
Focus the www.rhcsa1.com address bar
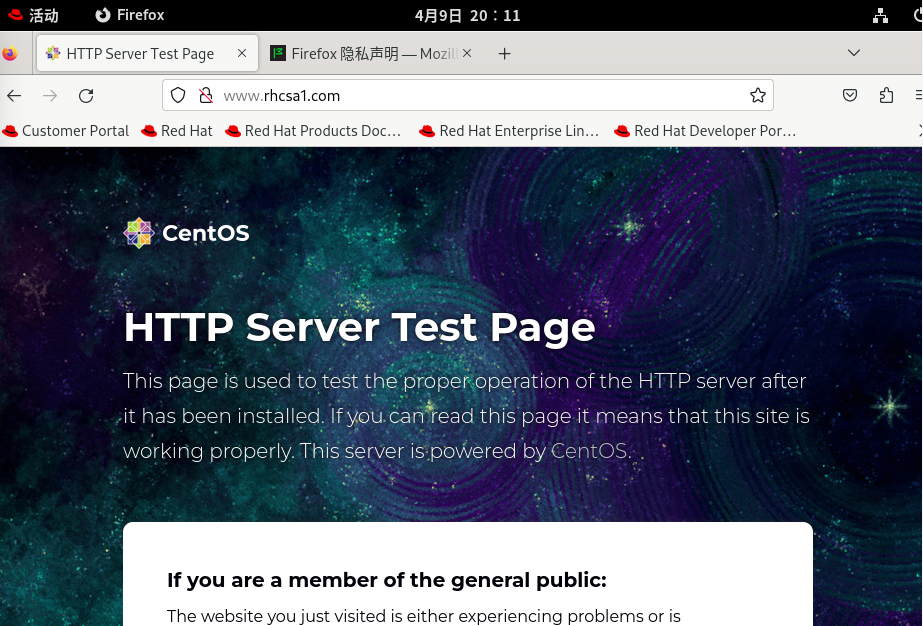(x=468, y=95)
